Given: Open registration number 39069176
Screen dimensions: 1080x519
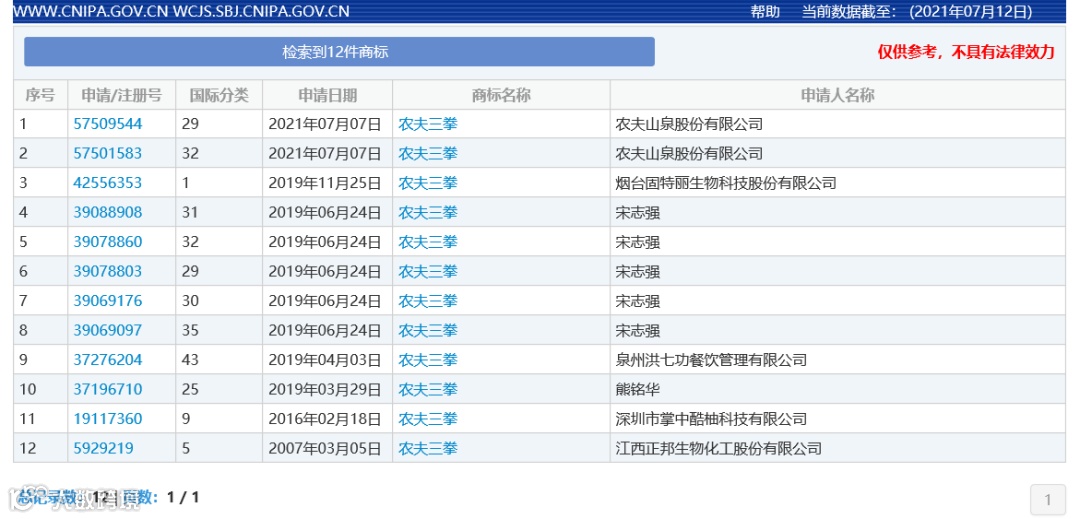Looking at the screenshot, I should pyautogui.click(x=107, y=301).
